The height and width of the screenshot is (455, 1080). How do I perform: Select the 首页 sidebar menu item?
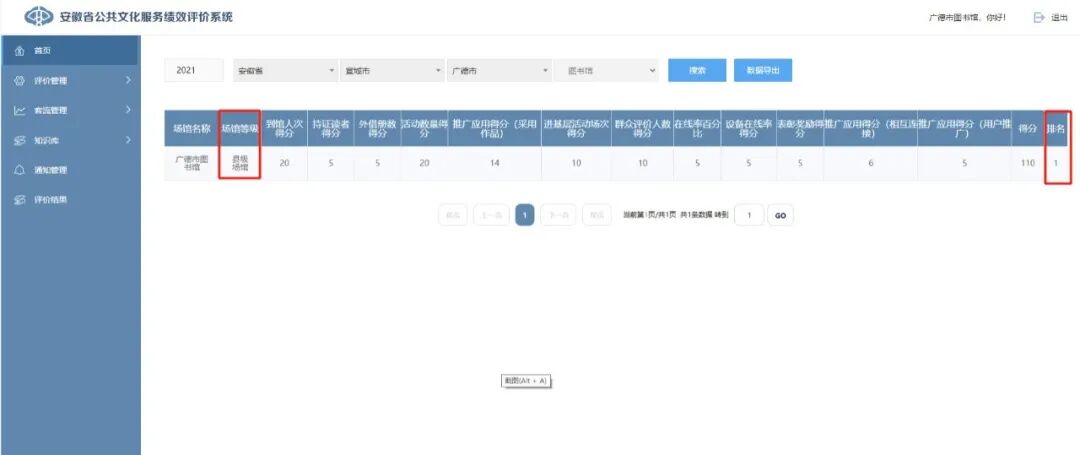[70, 51]
